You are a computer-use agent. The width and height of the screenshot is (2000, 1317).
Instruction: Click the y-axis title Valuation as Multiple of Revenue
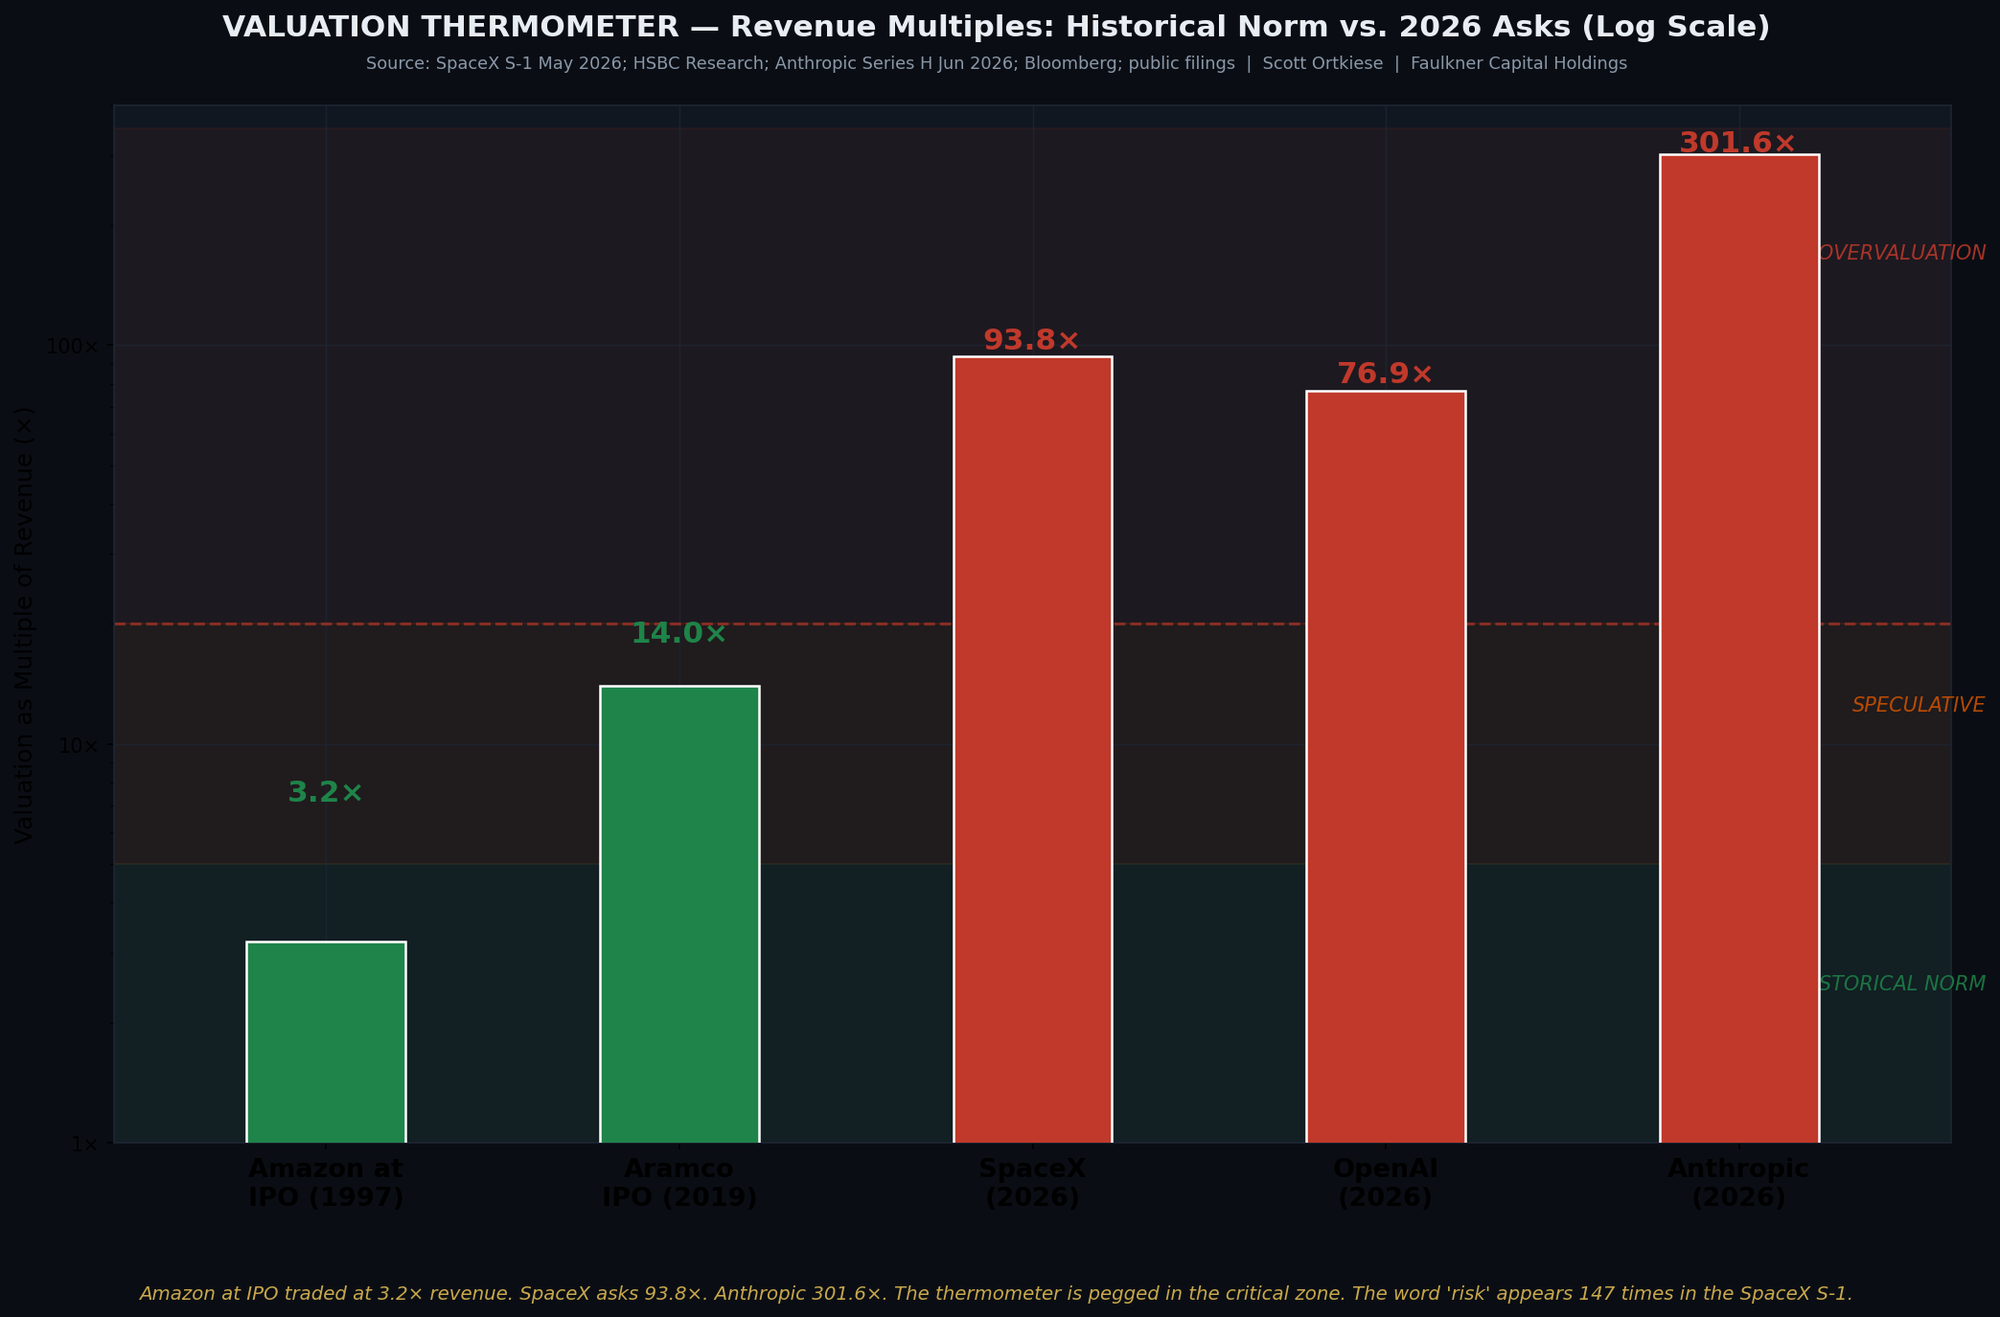point(25,625)
